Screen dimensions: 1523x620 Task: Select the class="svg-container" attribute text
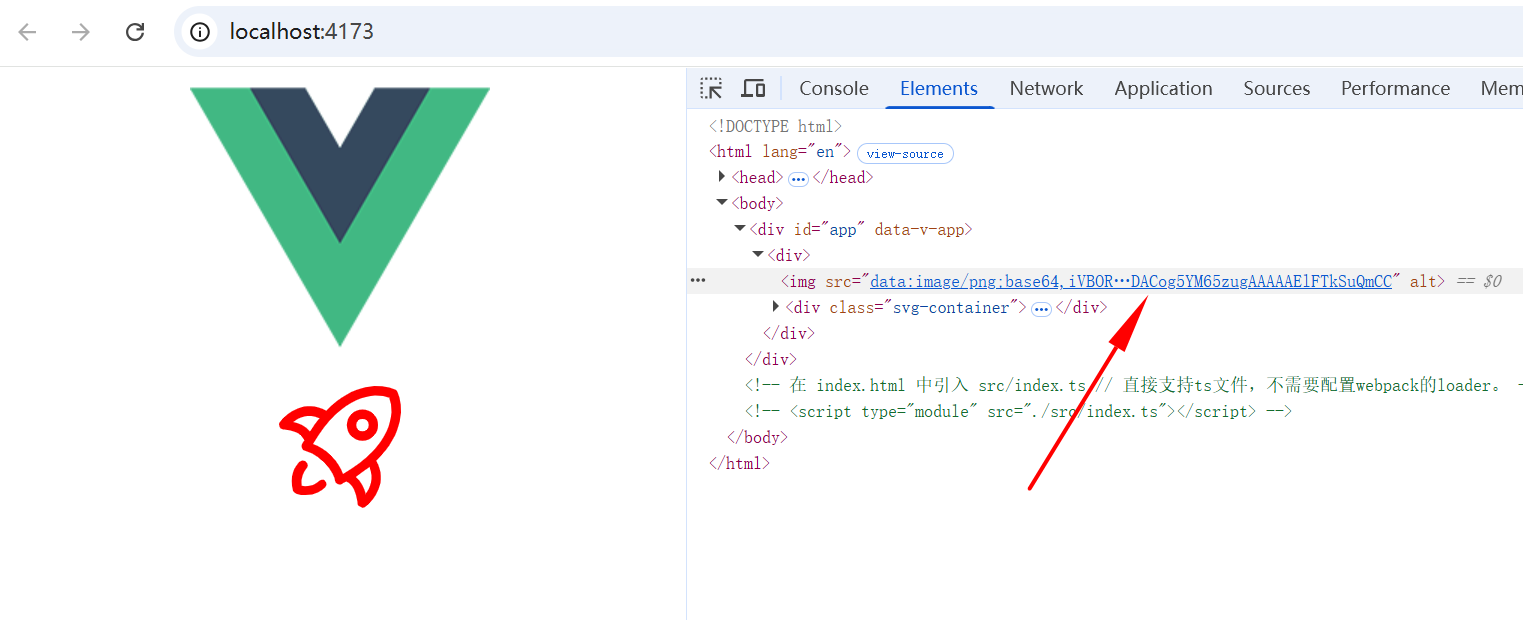click(923, 308)
